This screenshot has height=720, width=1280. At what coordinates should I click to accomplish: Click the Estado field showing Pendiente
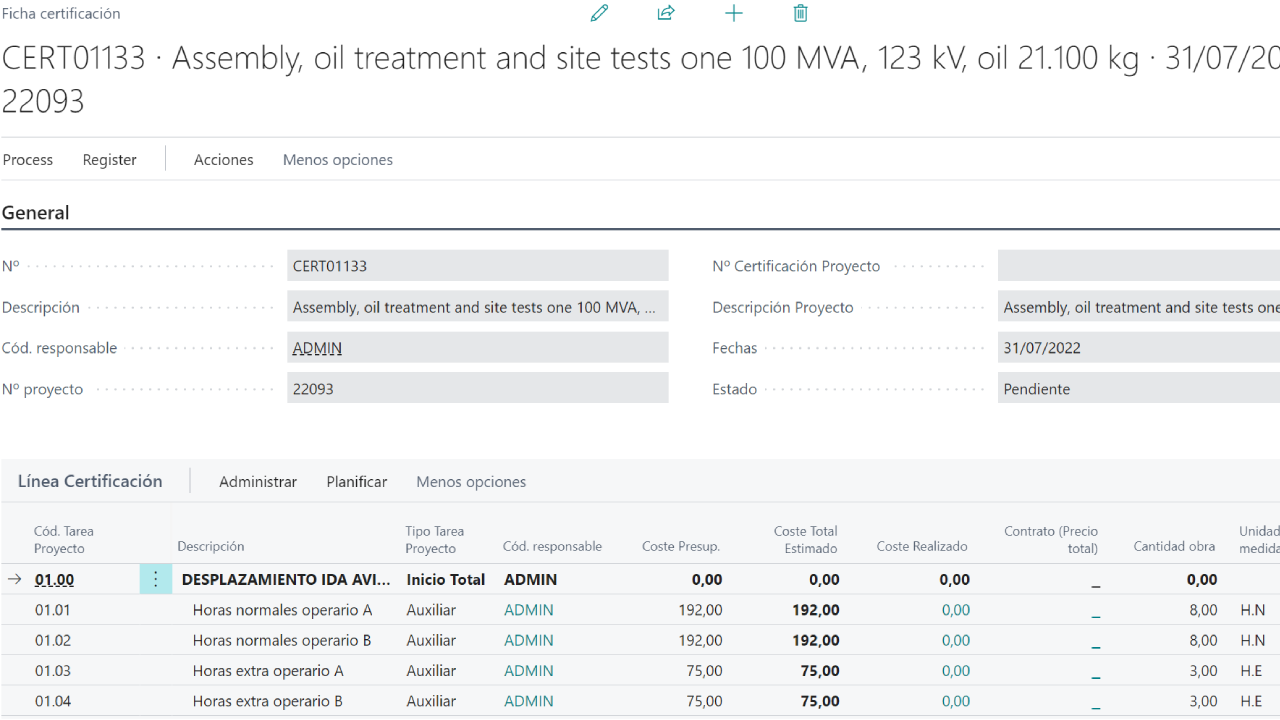coord(1138,389)
